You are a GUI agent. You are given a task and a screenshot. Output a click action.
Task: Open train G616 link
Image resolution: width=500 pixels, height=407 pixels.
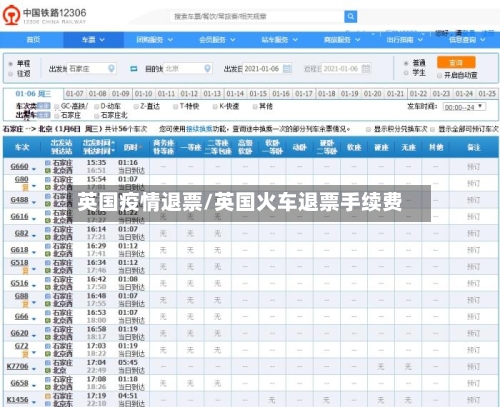pyautogui.click(x=19, y=216)
